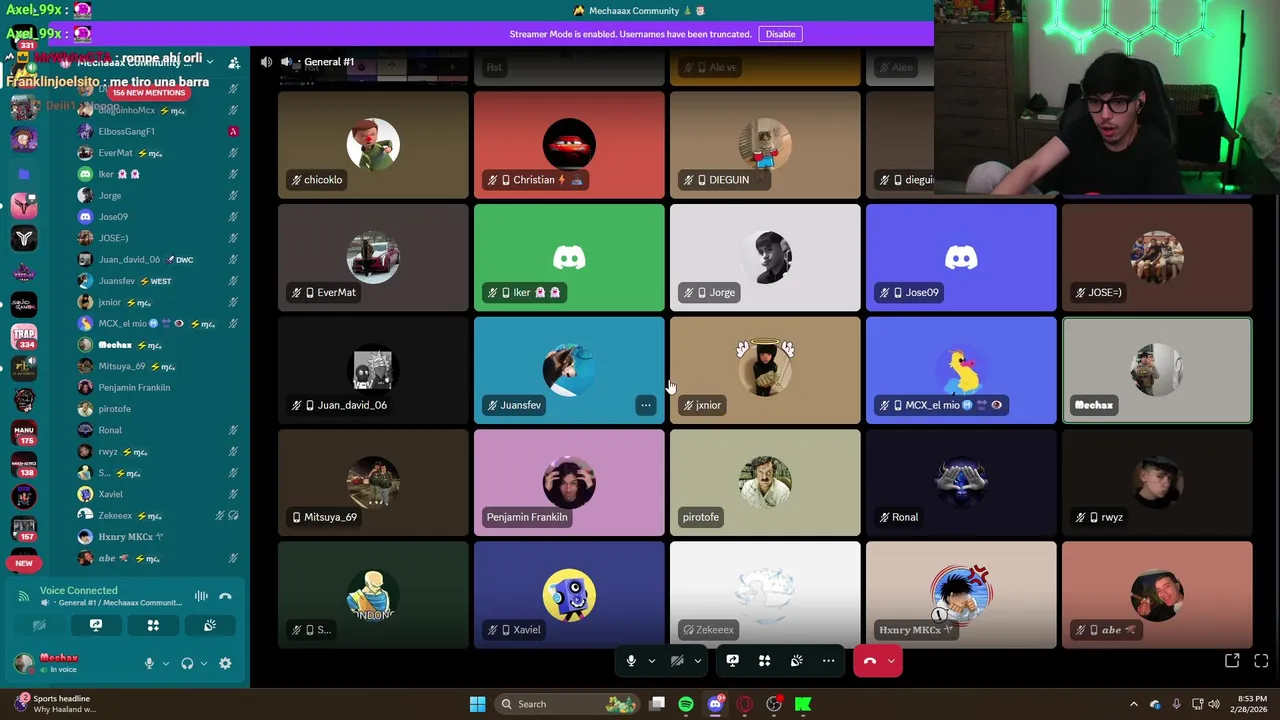The image size is (1280, 720).
Task: Click the Voice Connected status text
Action: pyautogui.click(x=79, y=590)
